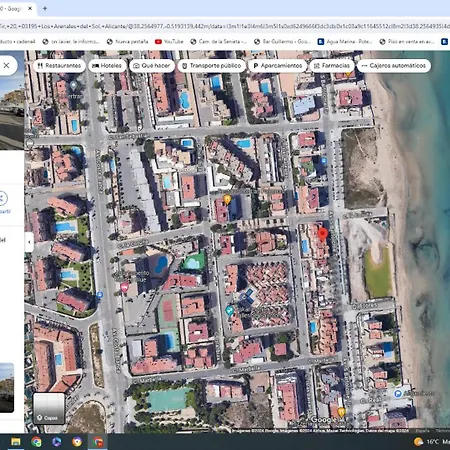Image resolution: width=450 pixels, height=450 pixels.
Task: Close the place details panel with X
Action: [7, 66]
